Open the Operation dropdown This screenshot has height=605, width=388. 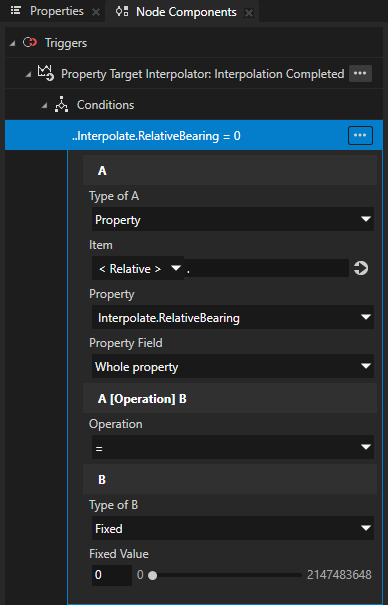tap(233, 447)
